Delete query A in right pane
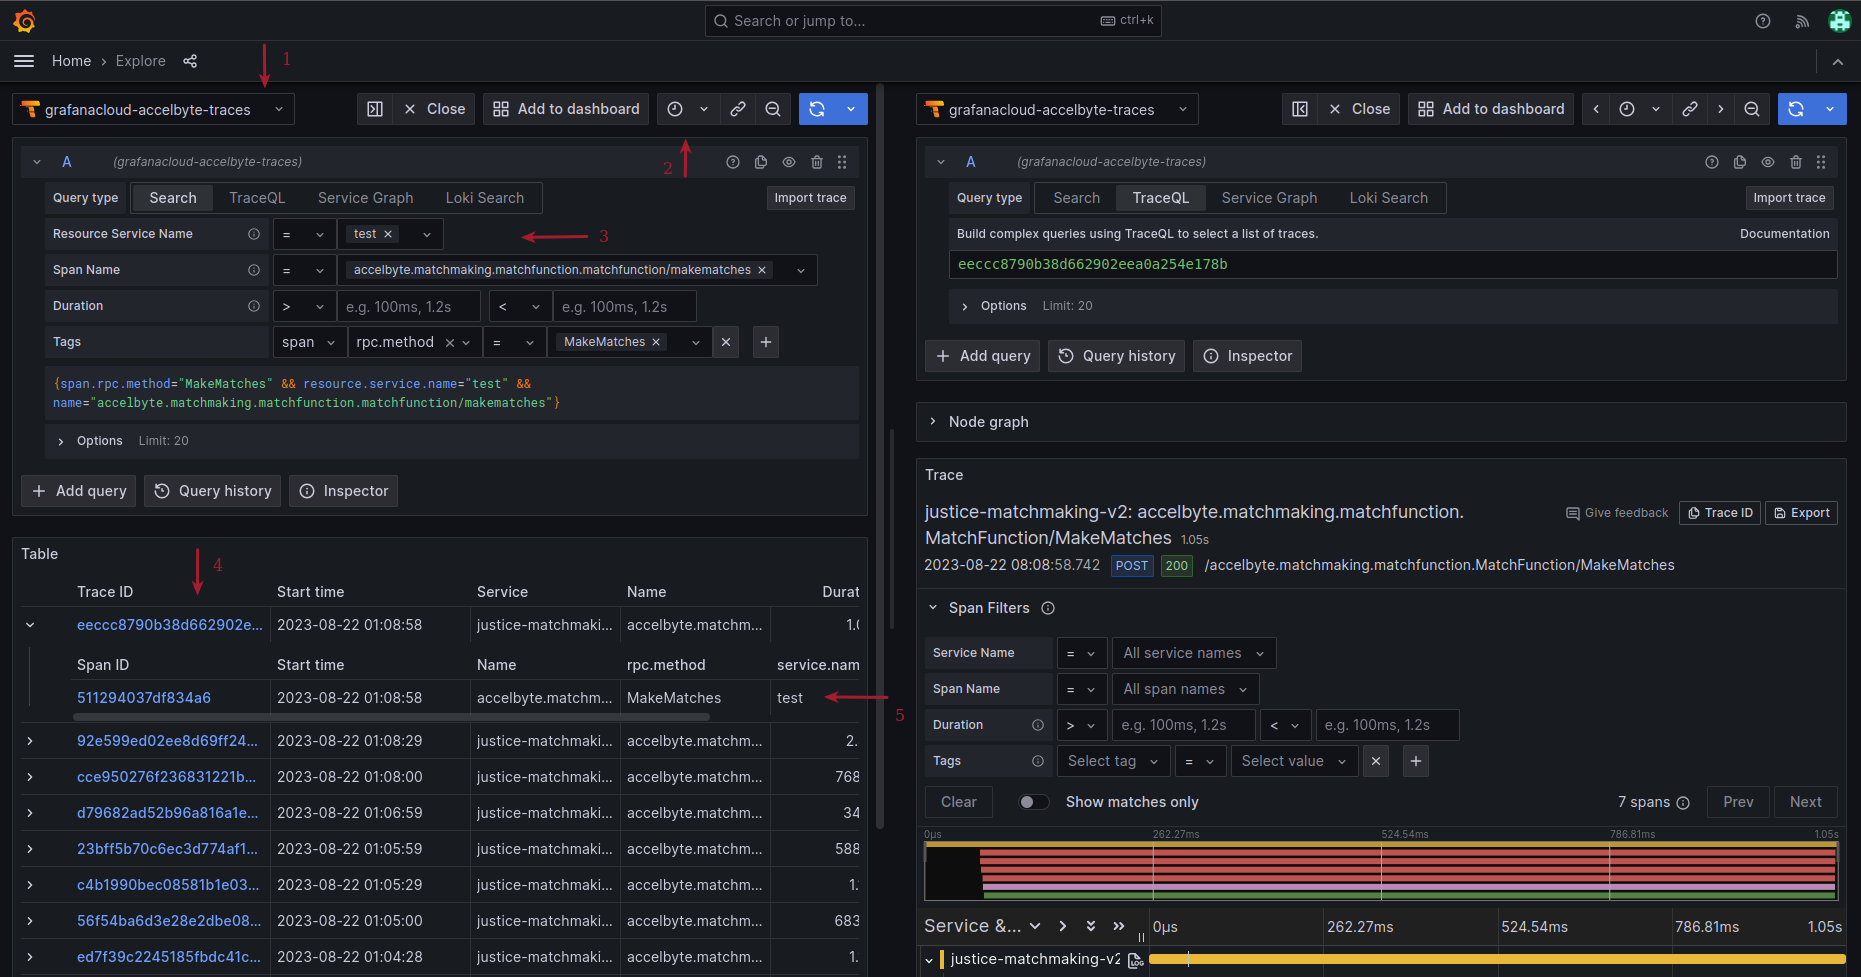The image size is (1861, 977). pos(1796,162)
